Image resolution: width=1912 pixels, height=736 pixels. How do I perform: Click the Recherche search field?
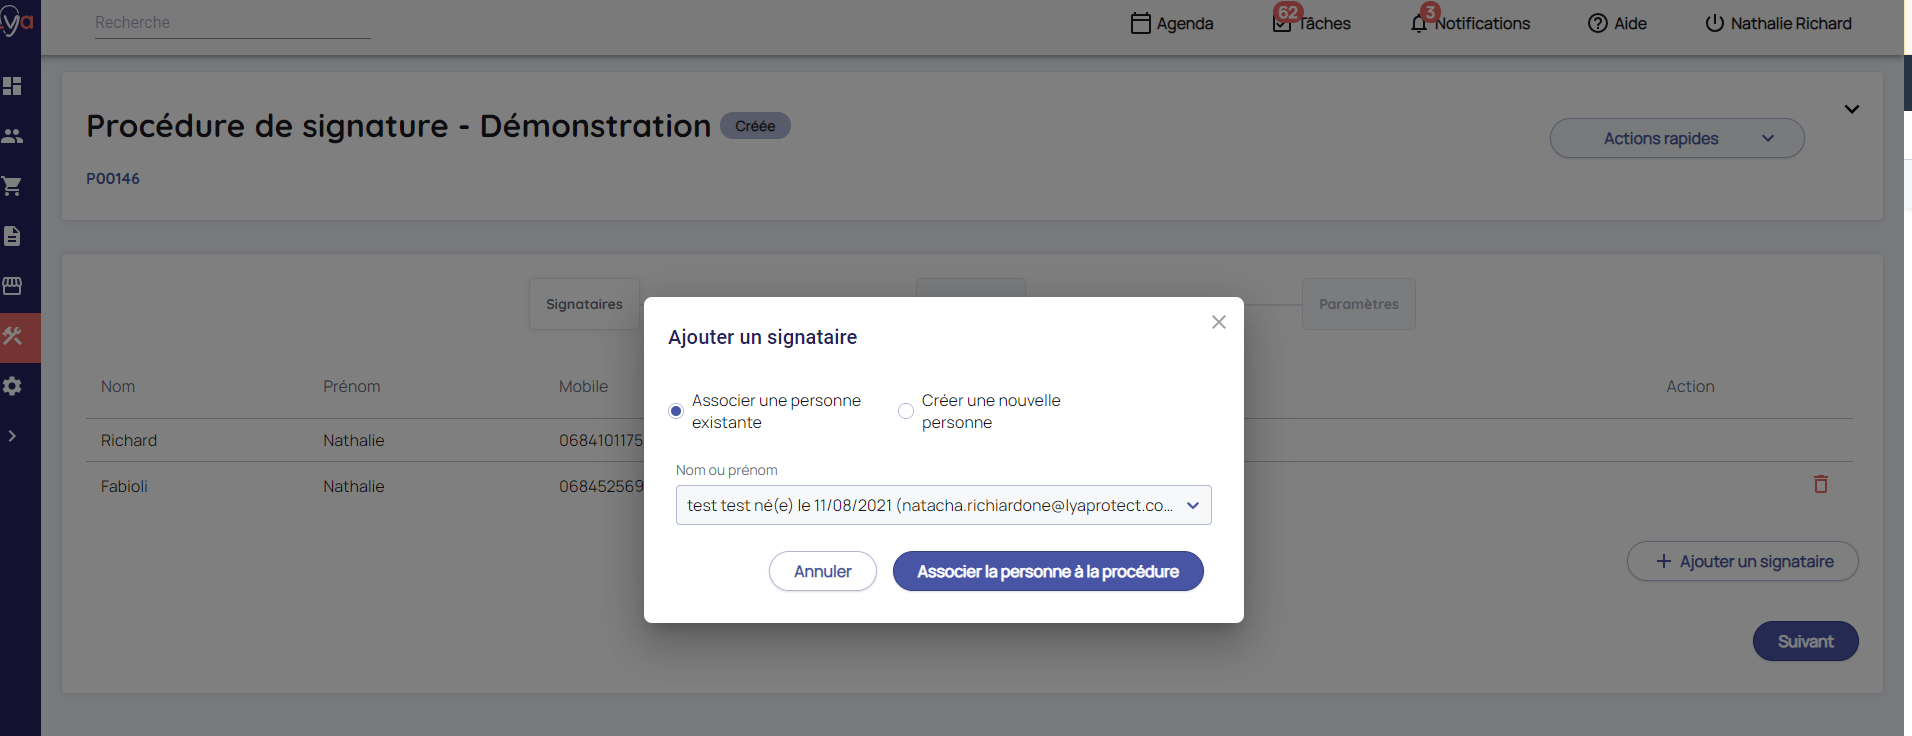pos(232,23)
